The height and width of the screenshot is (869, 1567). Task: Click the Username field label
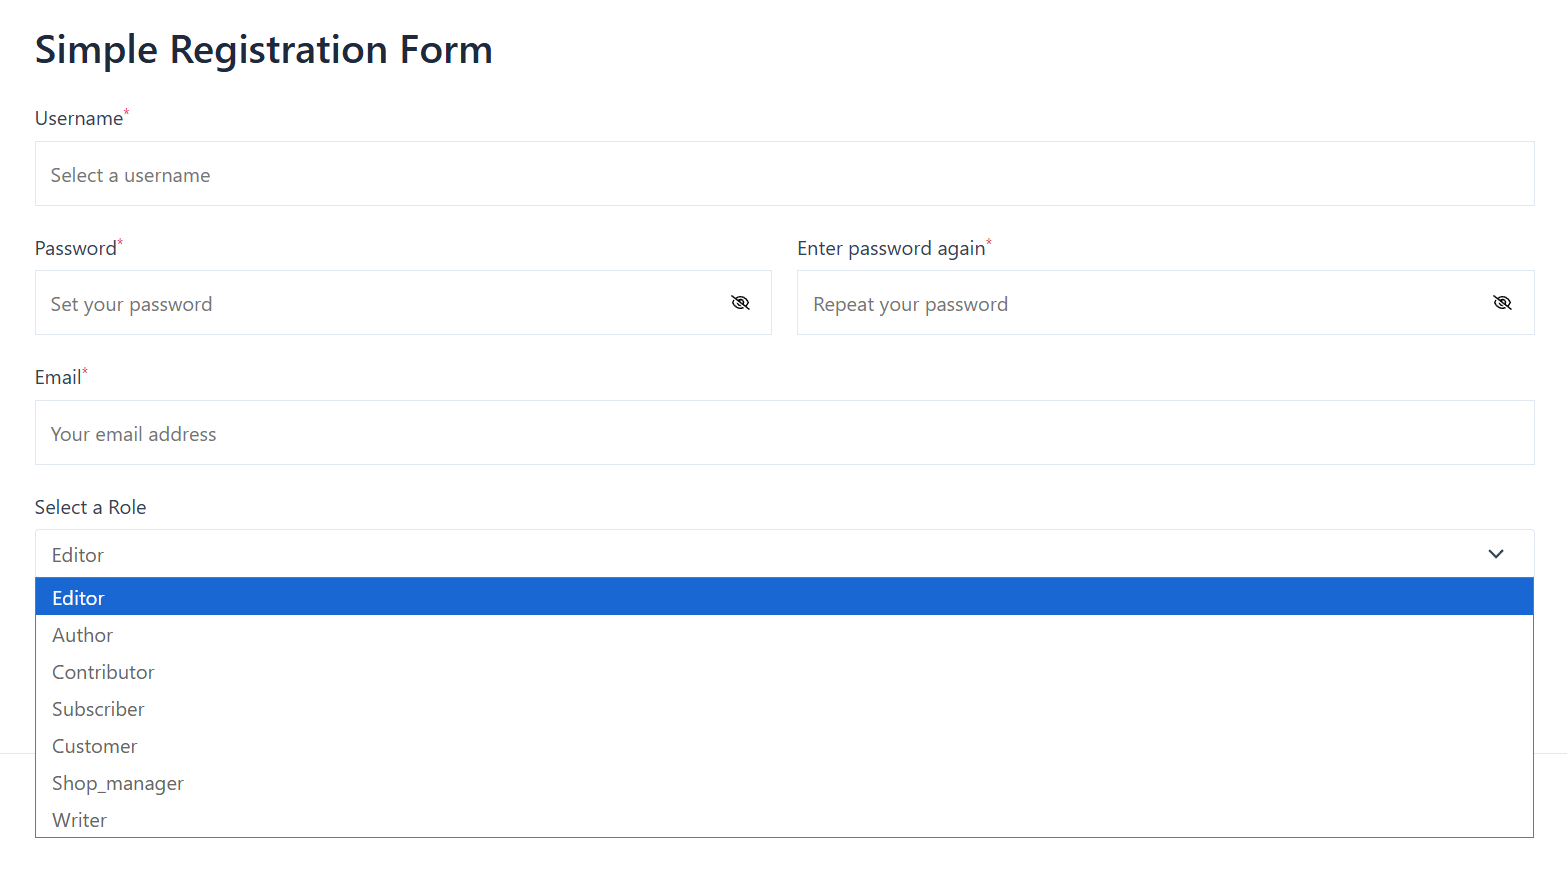click(79, 119)
